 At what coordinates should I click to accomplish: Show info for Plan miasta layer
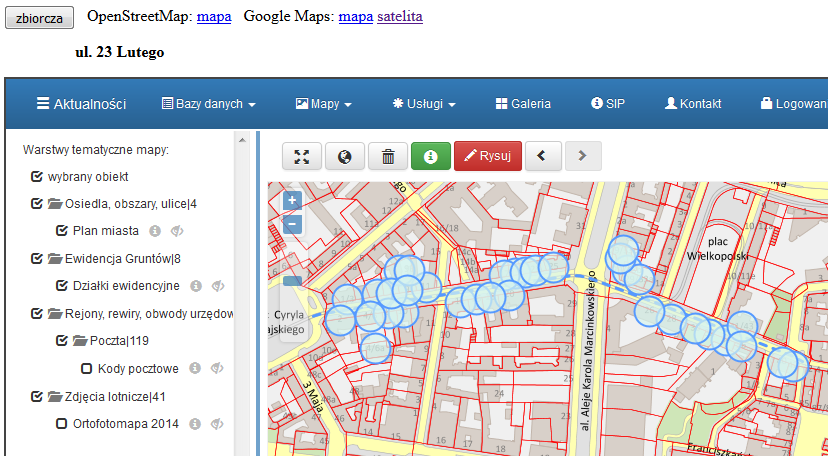(x=155, y=231)
